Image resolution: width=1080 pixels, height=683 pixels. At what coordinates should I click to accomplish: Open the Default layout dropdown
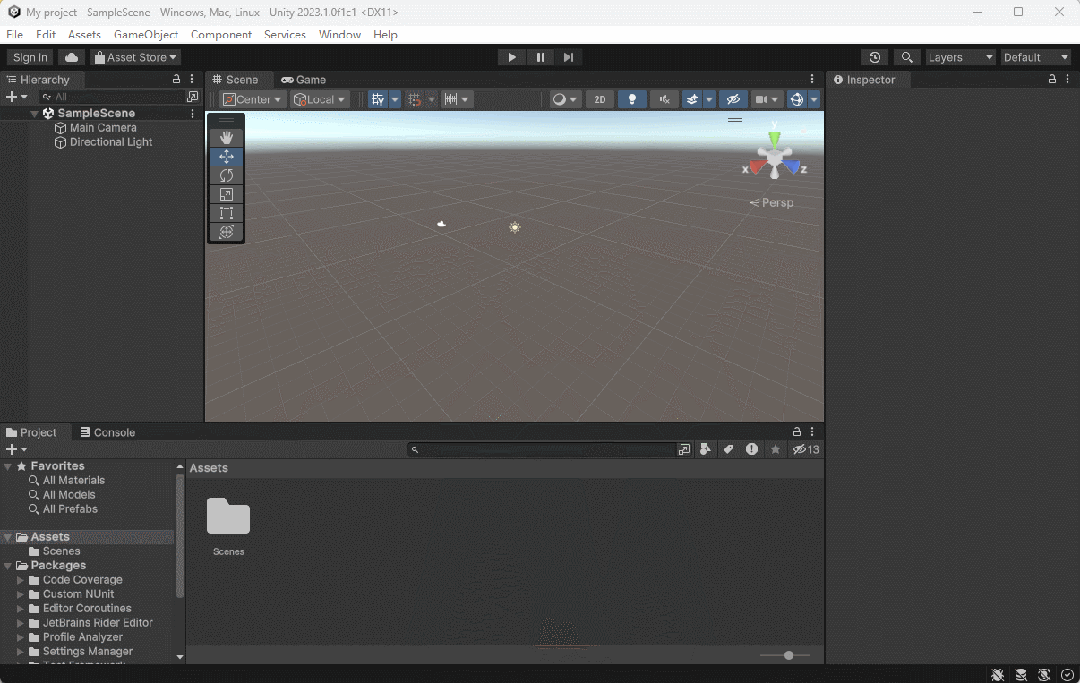click(1036, 57)
